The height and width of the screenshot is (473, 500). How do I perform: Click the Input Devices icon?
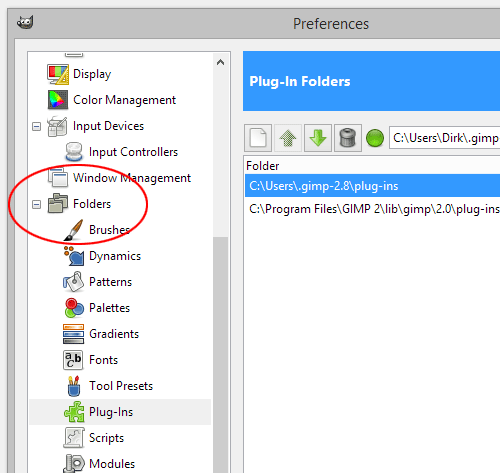pos(57,126)
